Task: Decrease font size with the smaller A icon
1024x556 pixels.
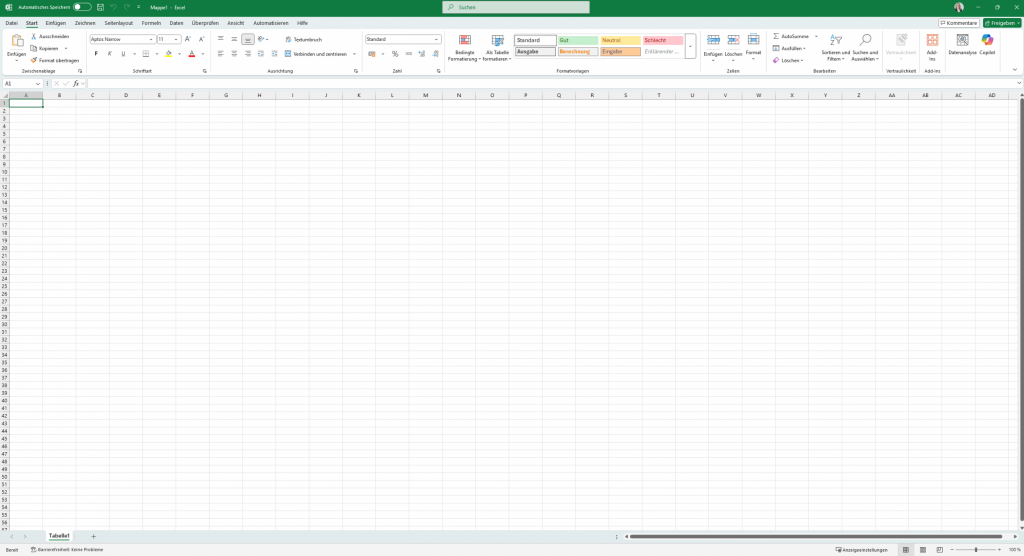Action: [201, 39]
